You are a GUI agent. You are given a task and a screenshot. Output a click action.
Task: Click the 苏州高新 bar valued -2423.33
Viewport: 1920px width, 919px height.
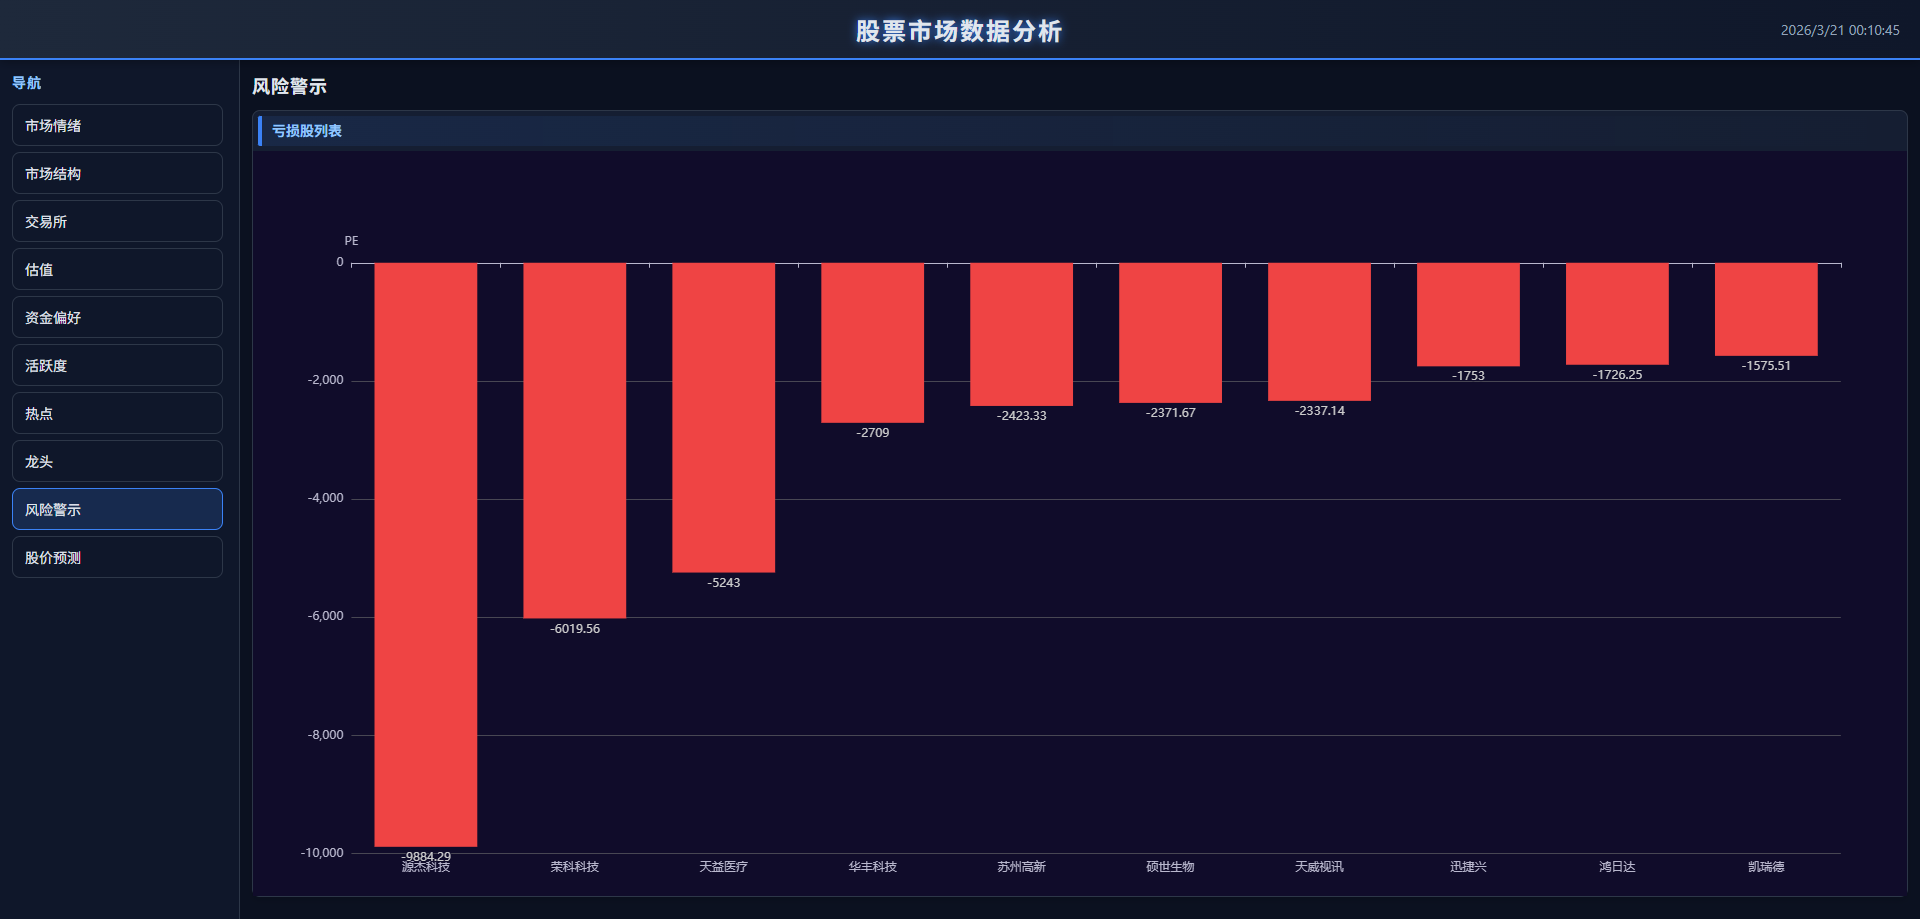(x=1021, y=334)
